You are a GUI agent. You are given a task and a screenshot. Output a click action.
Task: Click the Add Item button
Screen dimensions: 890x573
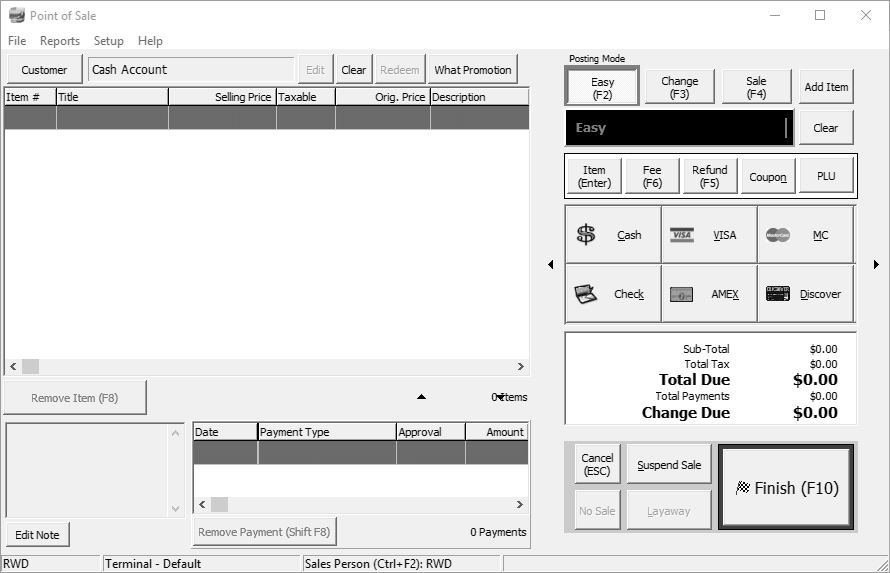click(x=826, y=87)
